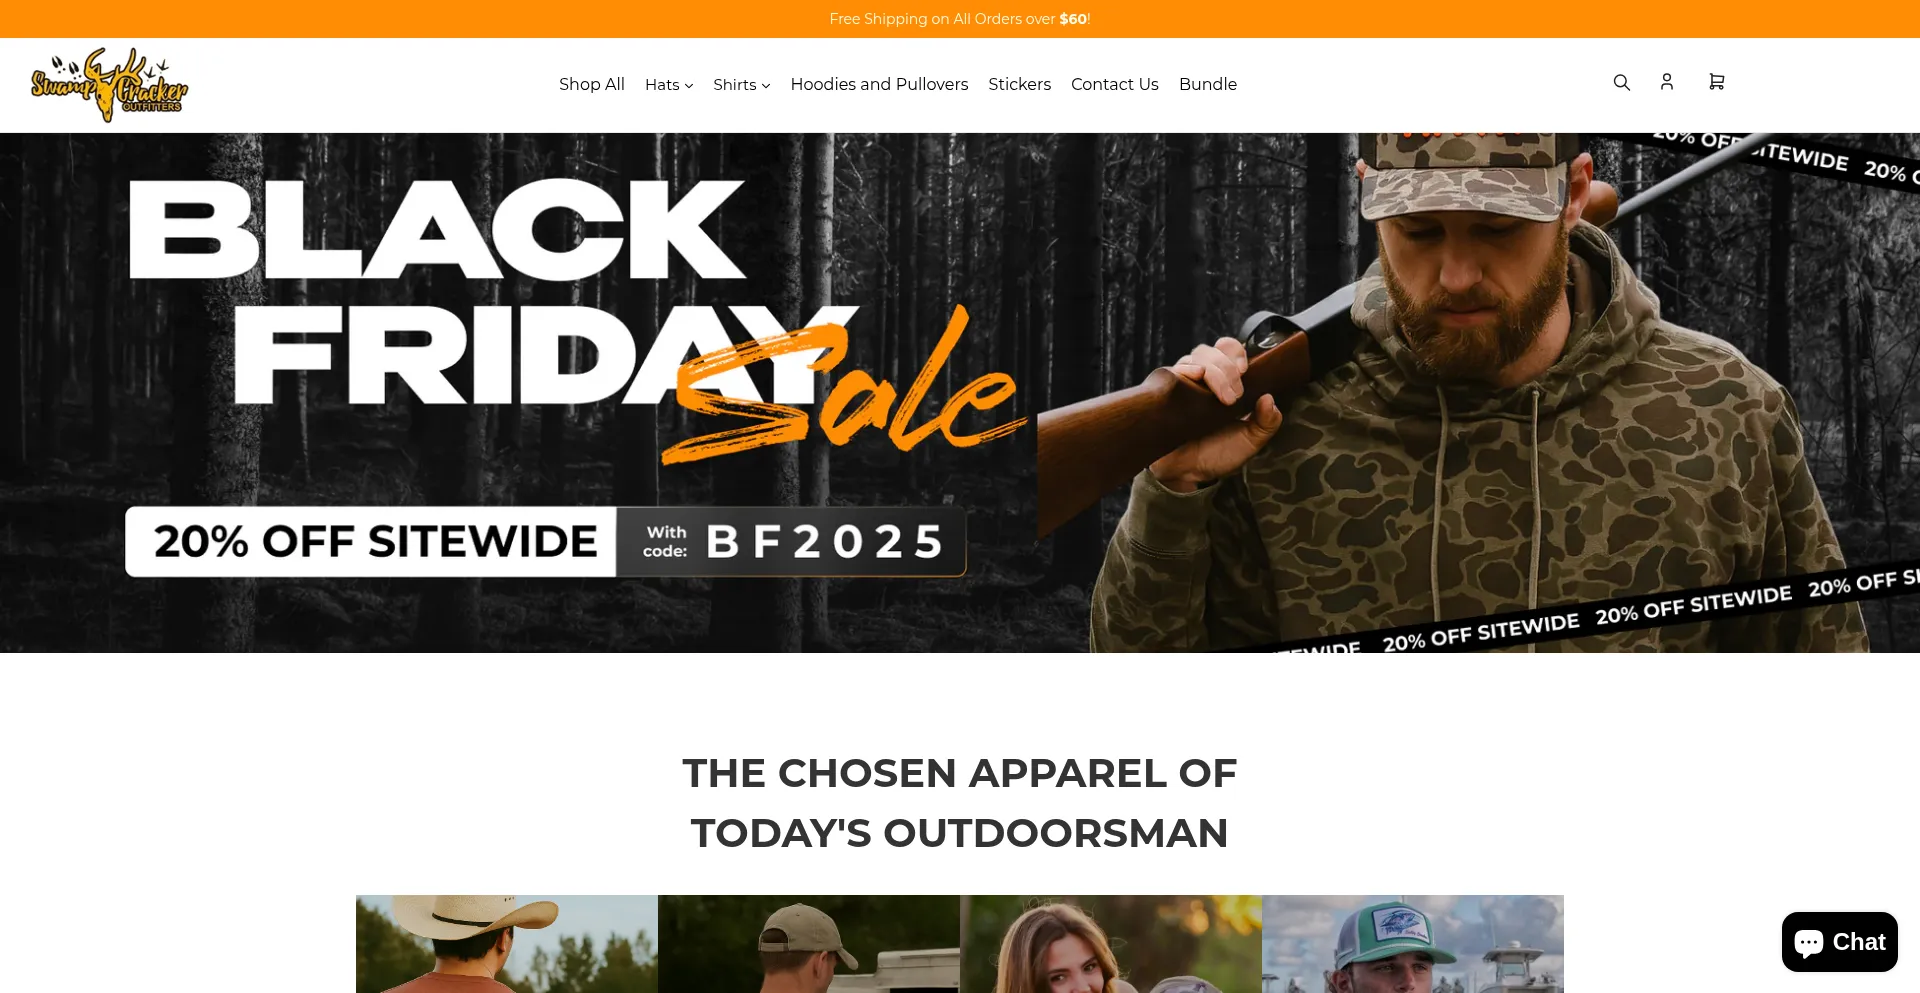Viewport: 1920px width, 993px height.
Task: Expand the Hats dropdown menu
Action: pos(669,85)
